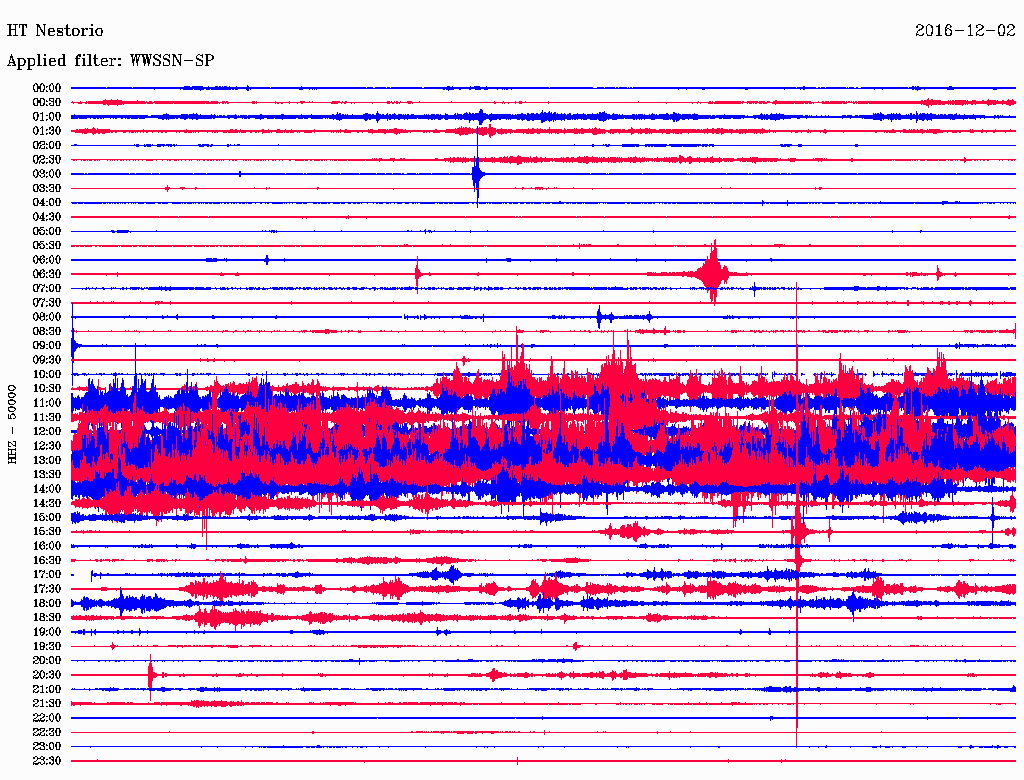Select the 11:30 time label
Image resolution: width=1024 pixels, height=780 pixels.
(47, 417)
